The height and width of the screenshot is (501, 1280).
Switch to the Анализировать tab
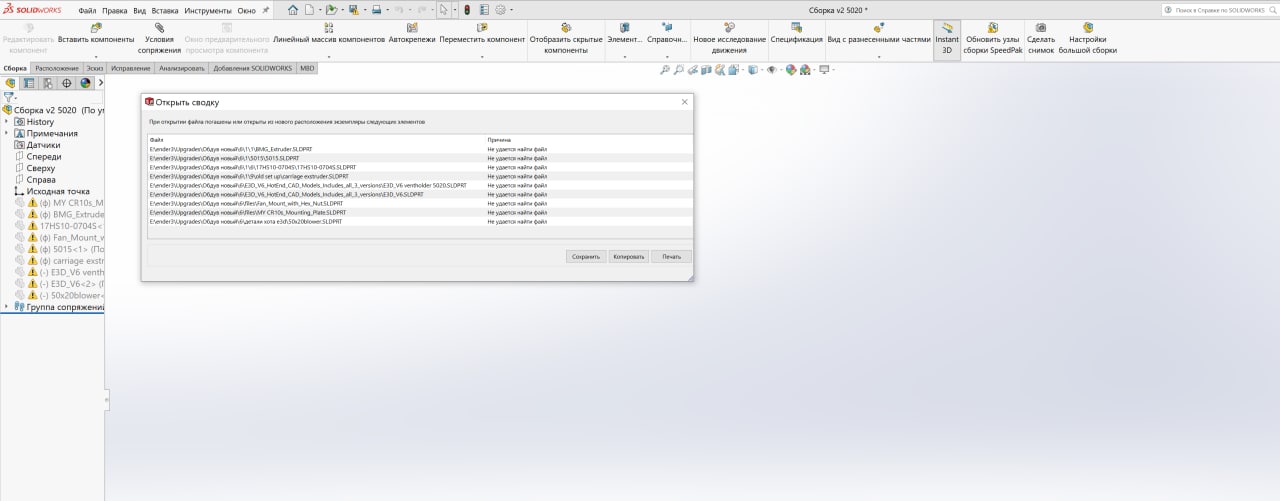[182, 68]
